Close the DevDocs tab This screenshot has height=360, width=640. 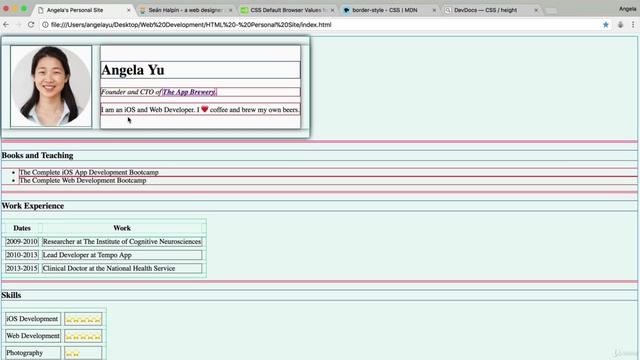click(x=536, y=10)
